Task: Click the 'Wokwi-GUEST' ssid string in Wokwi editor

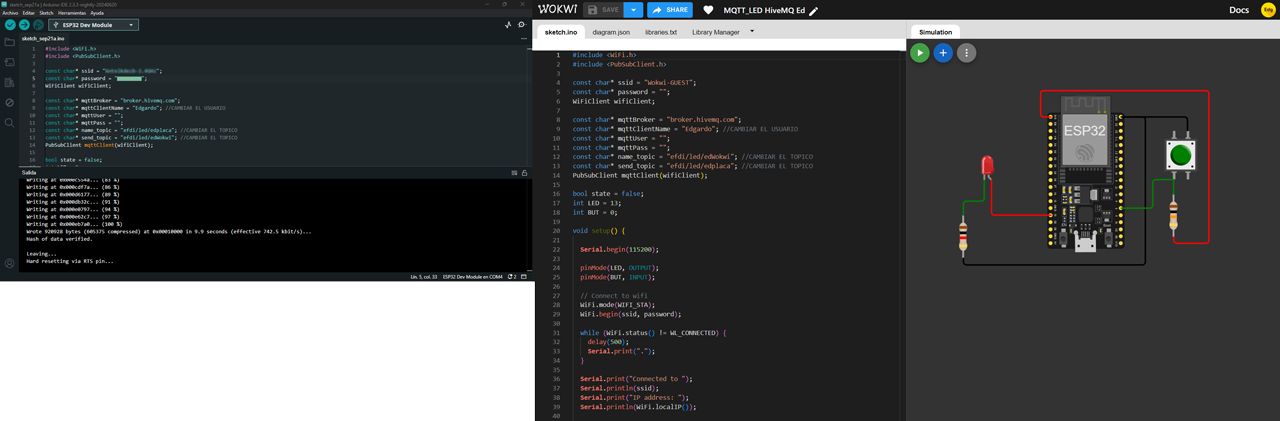Action: tap(666, 82)
